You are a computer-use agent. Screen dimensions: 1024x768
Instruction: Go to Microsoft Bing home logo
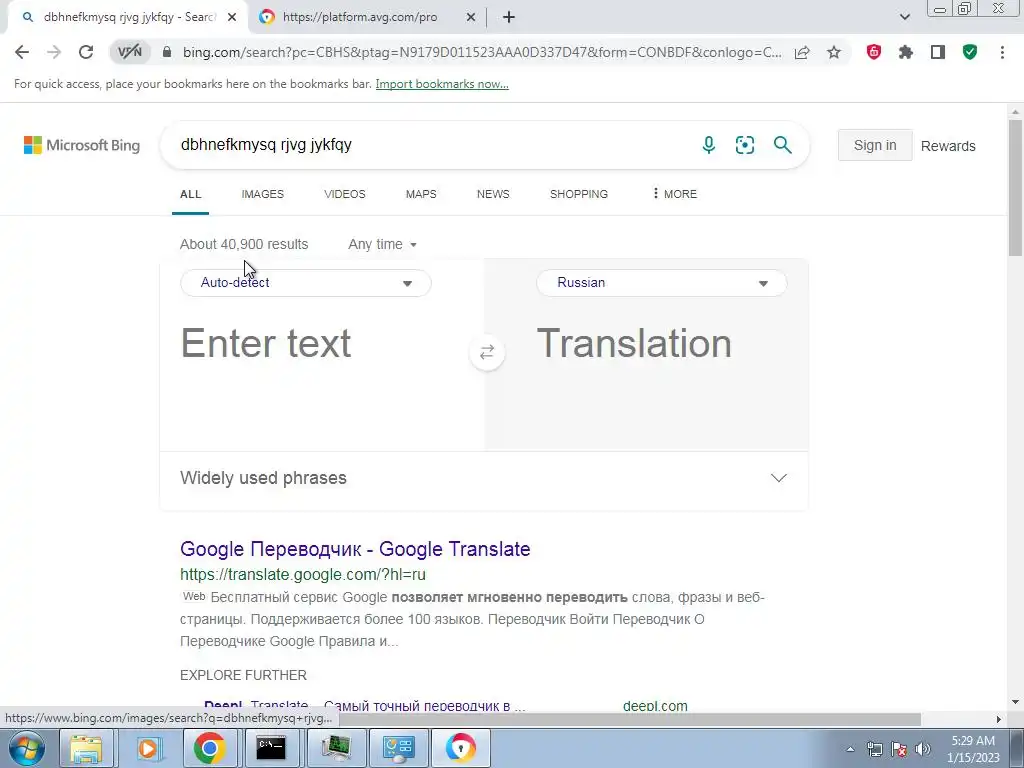coord(82,145)
